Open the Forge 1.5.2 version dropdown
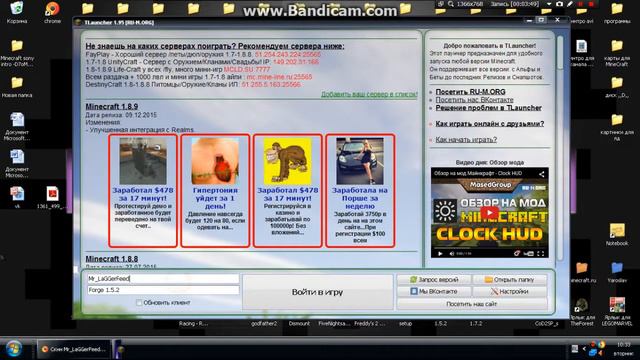 (163, 290)
